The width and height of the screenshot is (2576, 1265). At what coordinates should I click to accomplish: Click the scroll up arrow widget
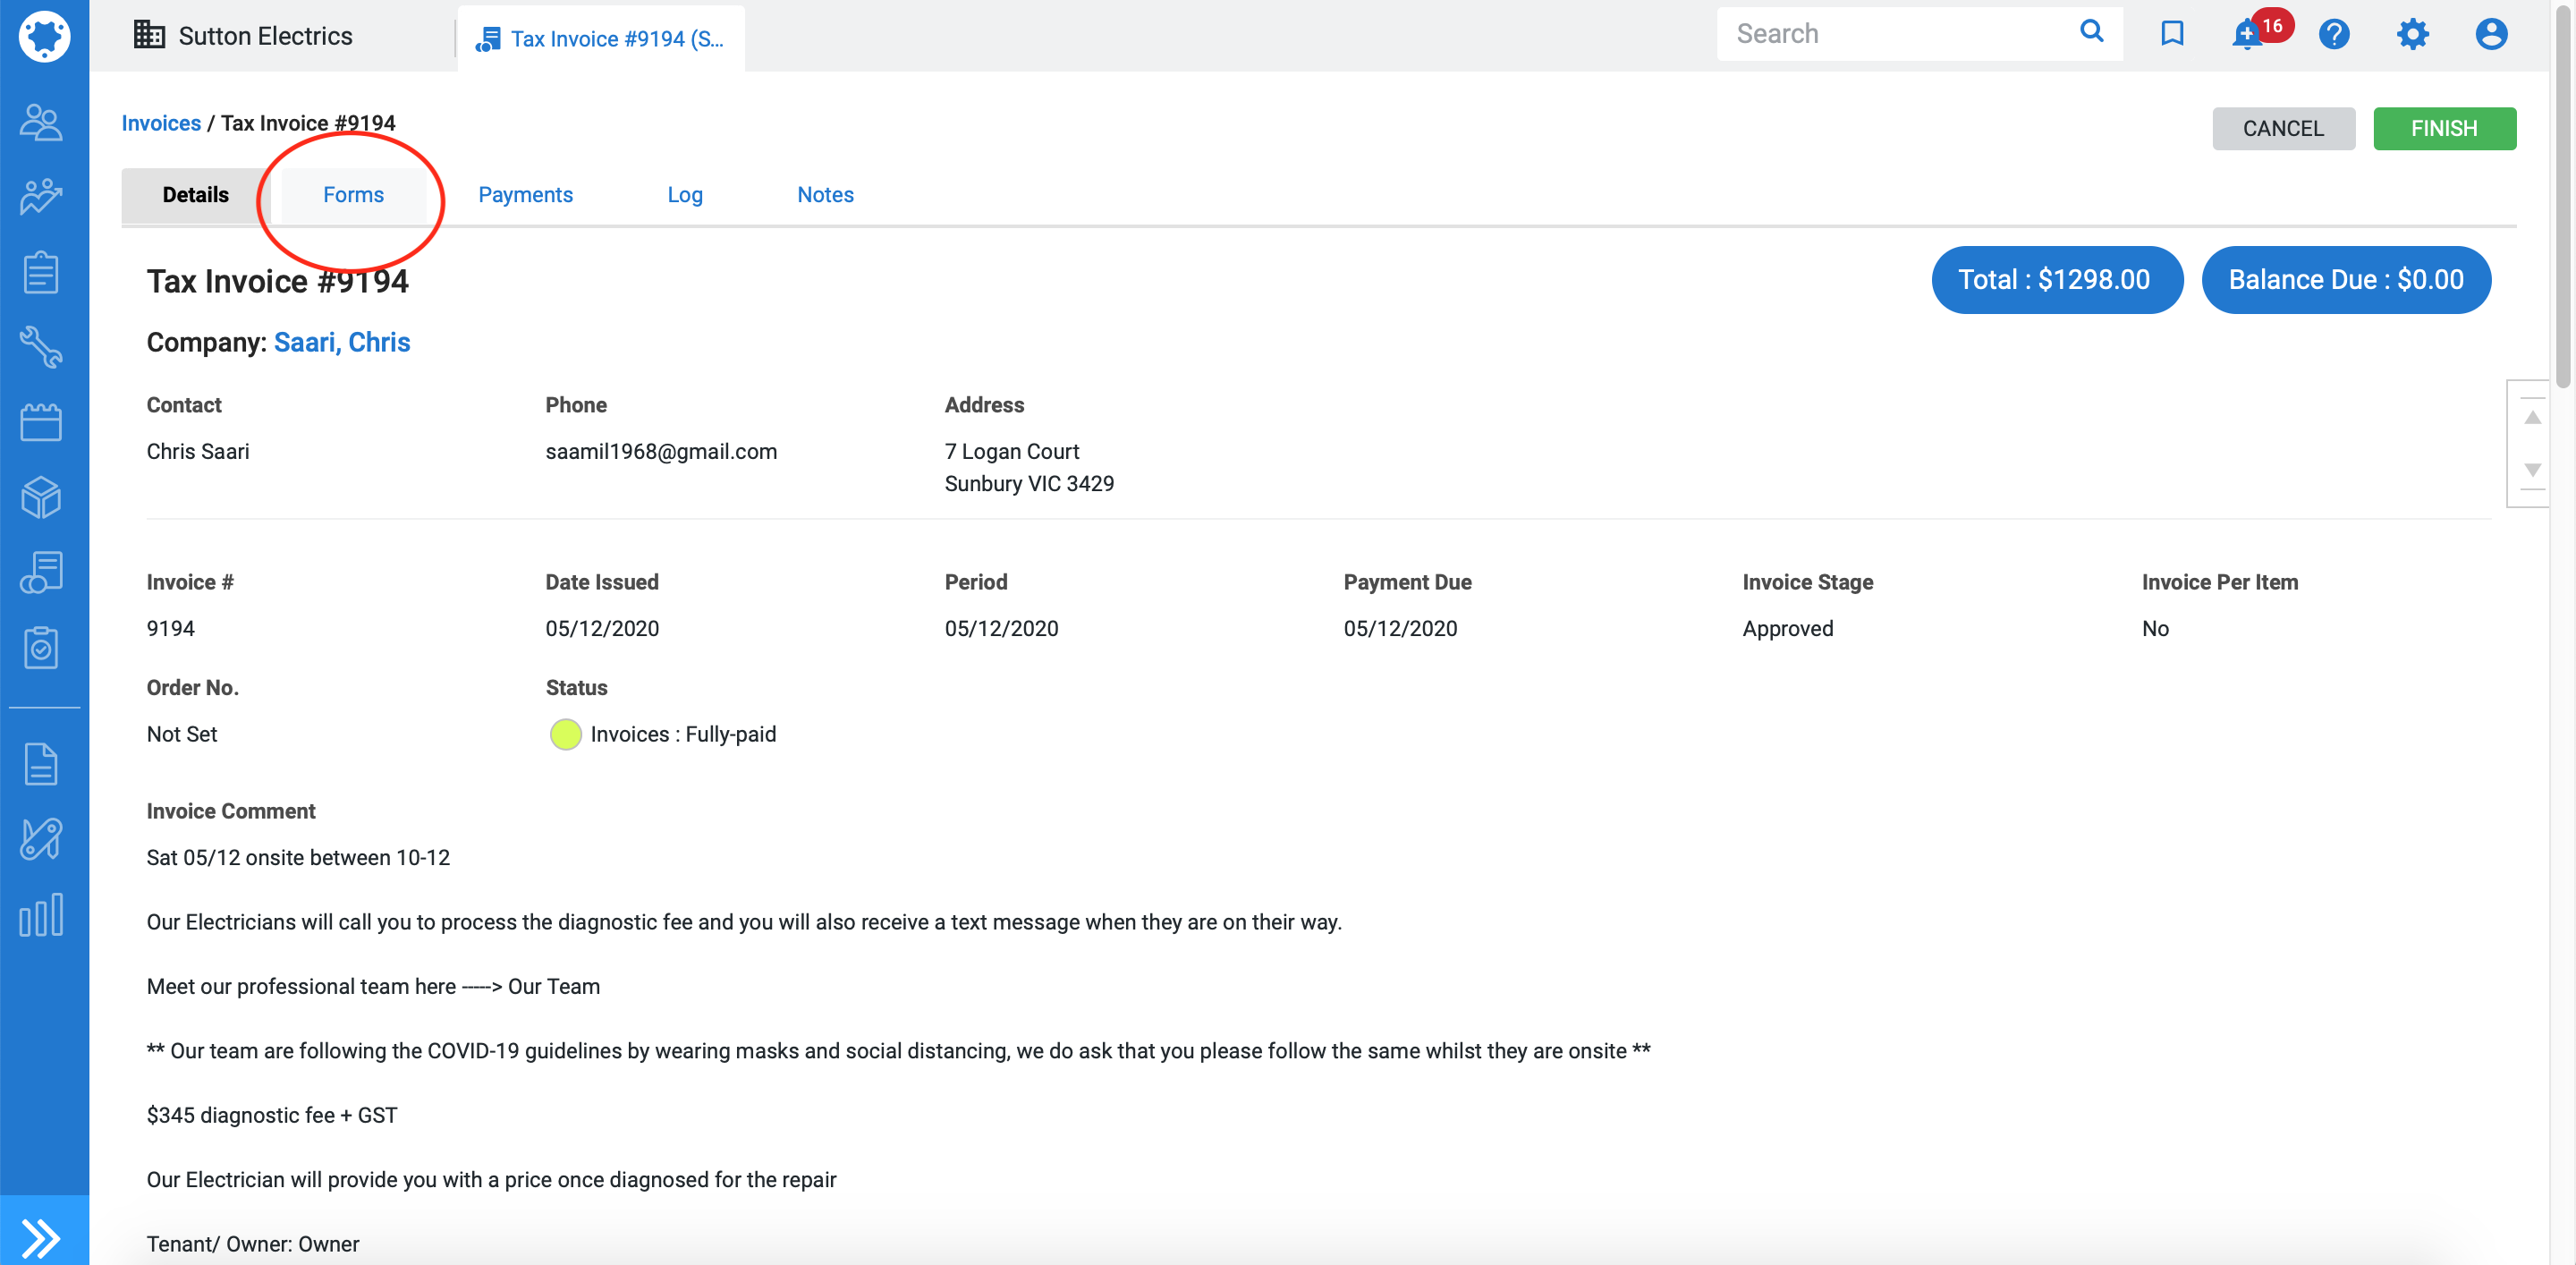[2532, 418]
